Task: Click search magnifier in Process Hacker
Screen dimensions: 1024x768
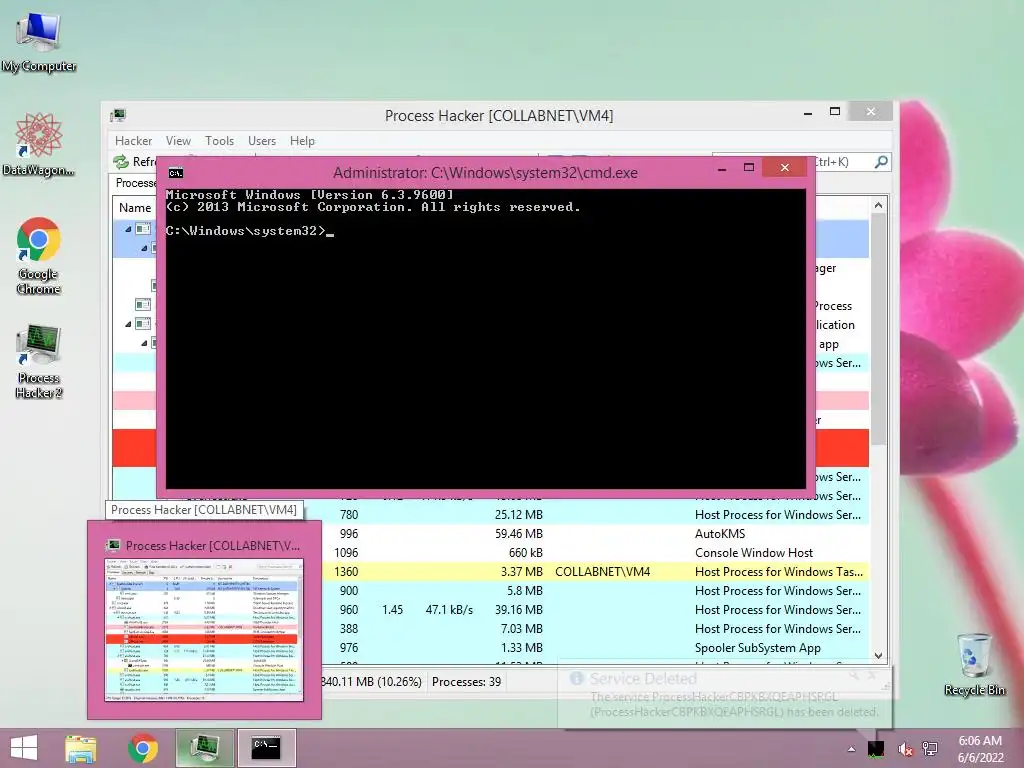Action: (881, 161)
